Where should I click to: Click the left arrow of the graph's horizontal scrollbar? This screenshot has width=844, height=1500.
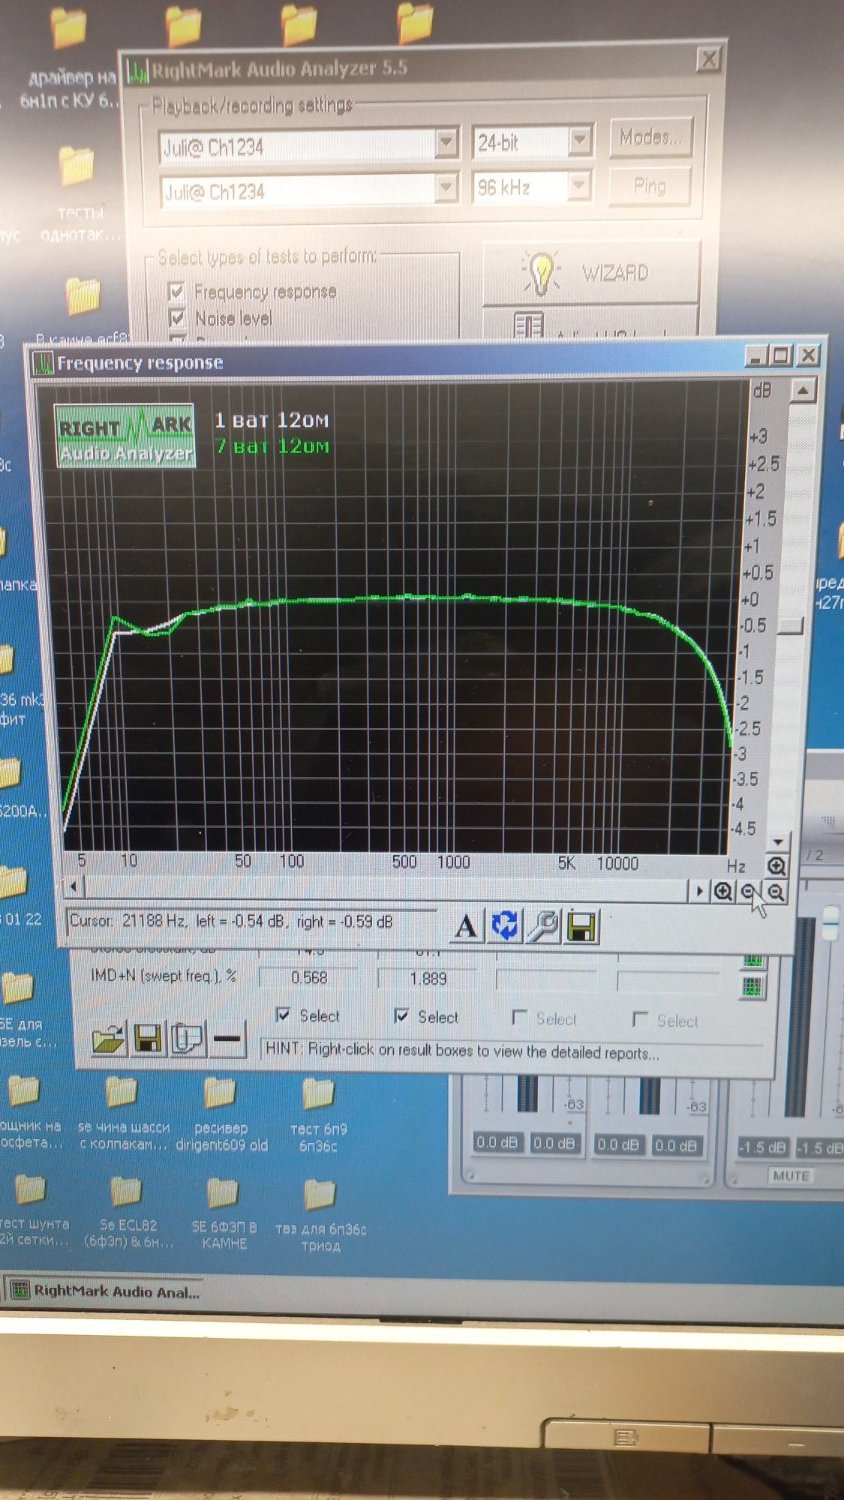point(73,886)
